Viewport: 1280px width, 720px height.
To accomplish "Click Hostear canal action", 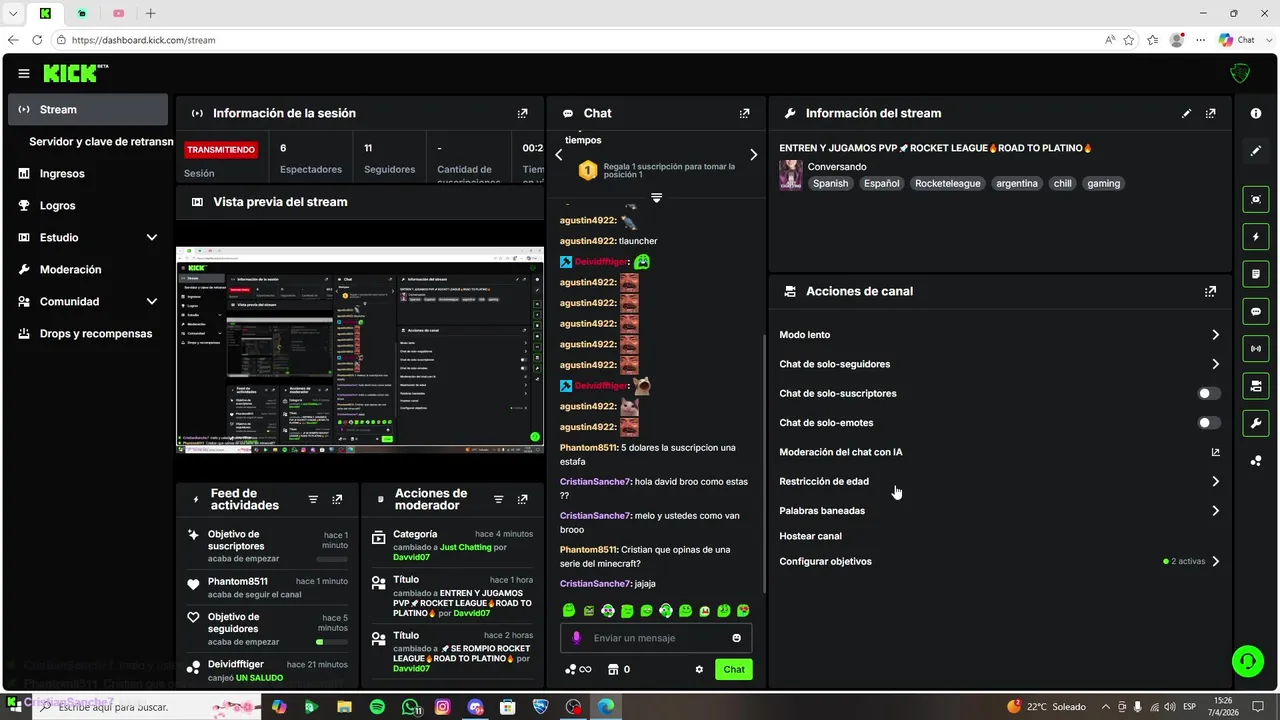I will [810, 536].
